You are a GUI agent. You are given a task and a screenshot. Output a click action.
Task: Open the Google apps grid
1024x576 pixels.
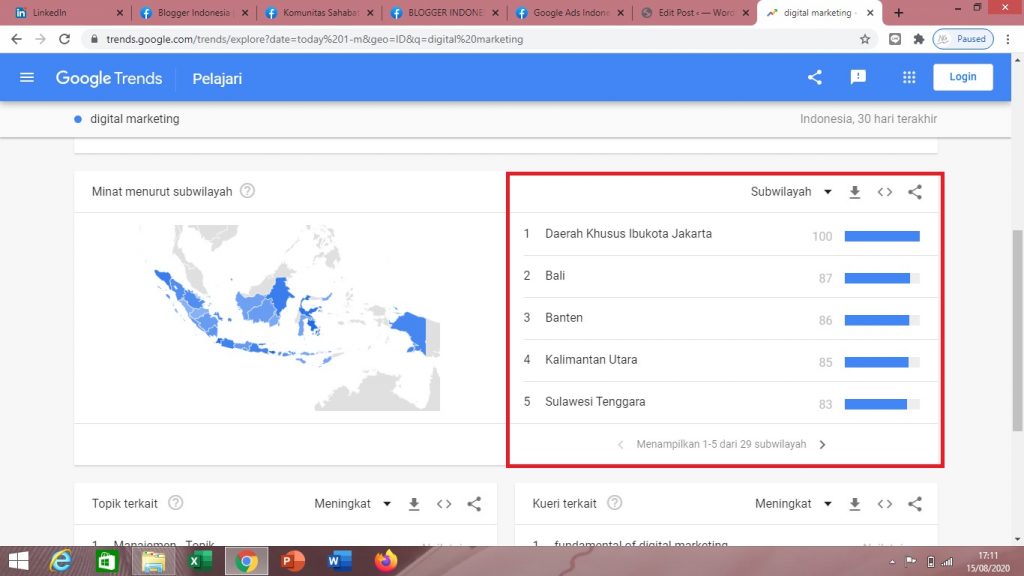909,78
